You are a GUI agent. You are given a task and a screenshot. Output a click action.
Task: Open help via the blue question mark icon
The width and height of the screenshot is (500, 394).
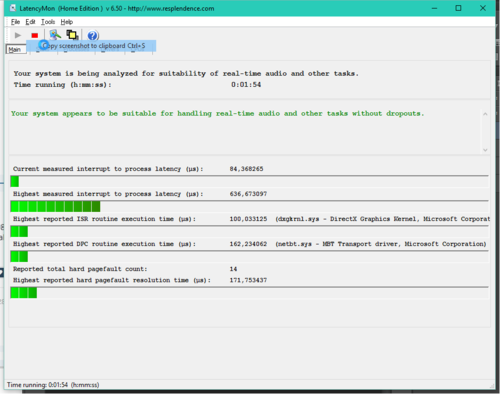[93, 35]
